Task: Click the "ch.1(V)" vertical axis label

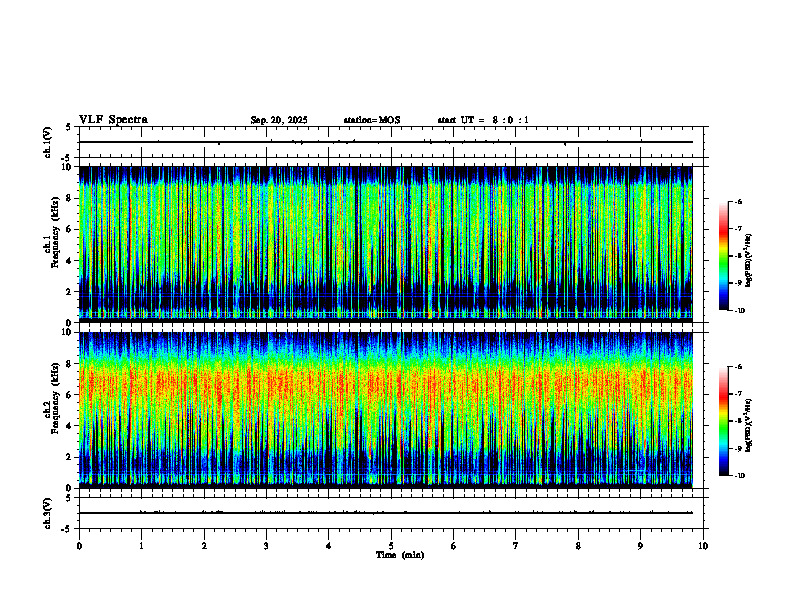Action: [x=48, y=142]
